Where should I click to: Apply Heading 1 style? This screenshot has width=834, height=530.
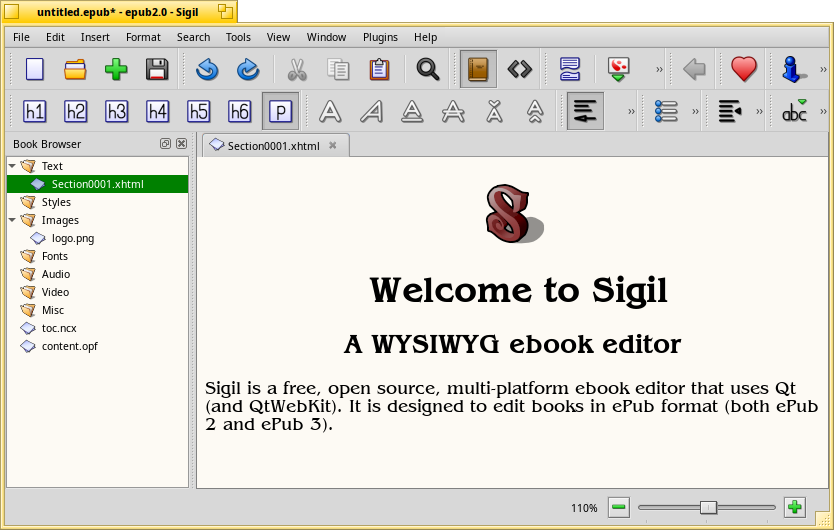(x=35, y=111)
